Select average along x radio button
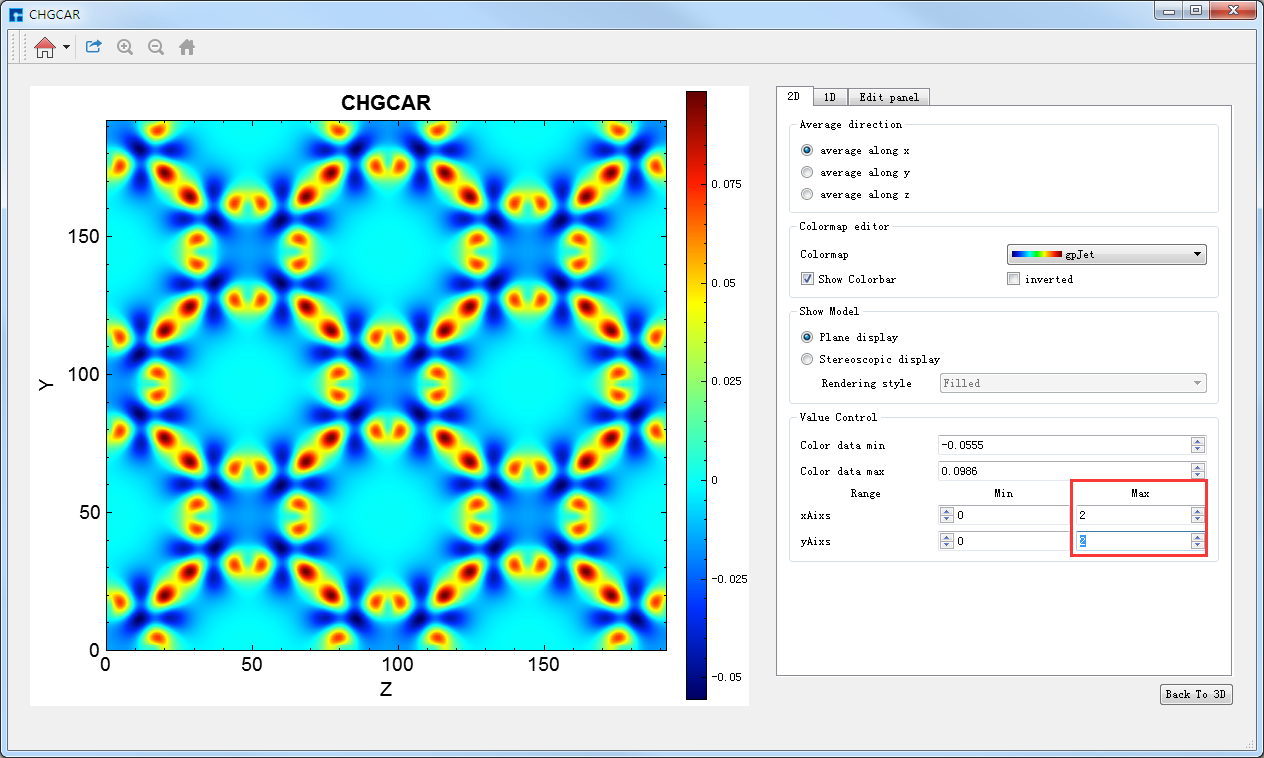The image size is (1264, 758). click(807, 150)
